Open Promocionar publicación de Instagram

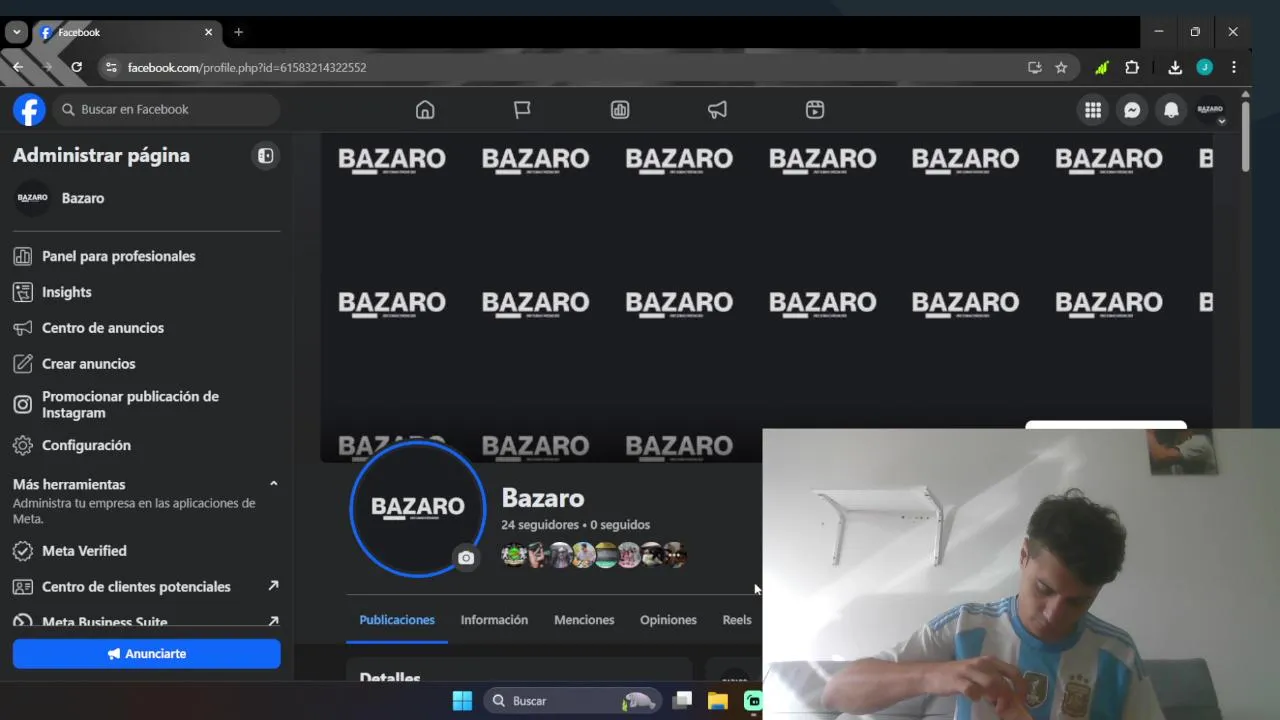[147, 404]
